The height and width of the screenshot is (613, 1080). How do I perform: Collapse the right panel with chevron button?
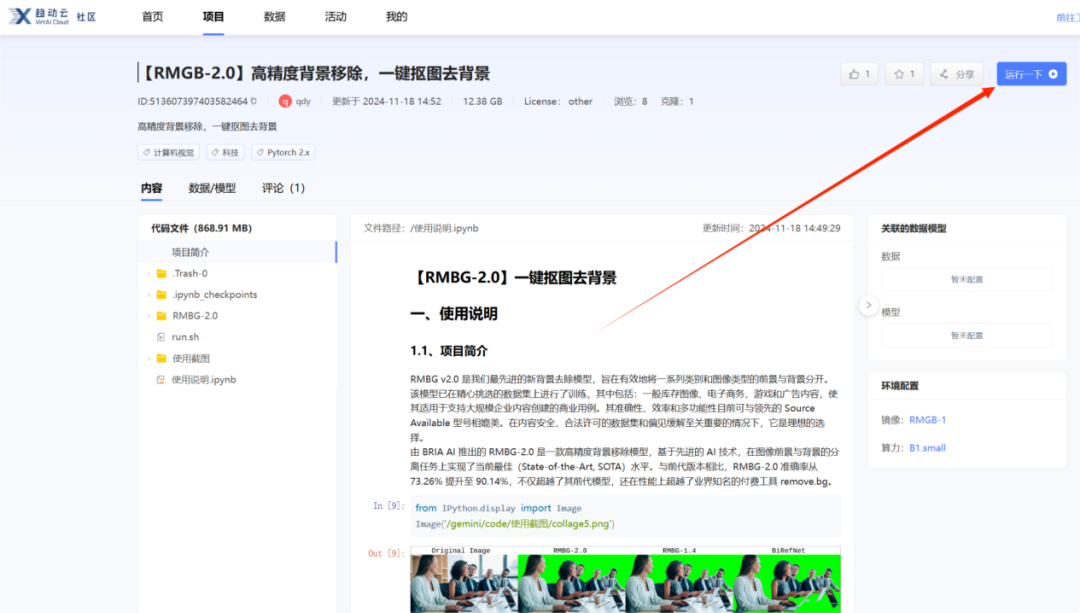pyautogui.click(x=869, y=305)
